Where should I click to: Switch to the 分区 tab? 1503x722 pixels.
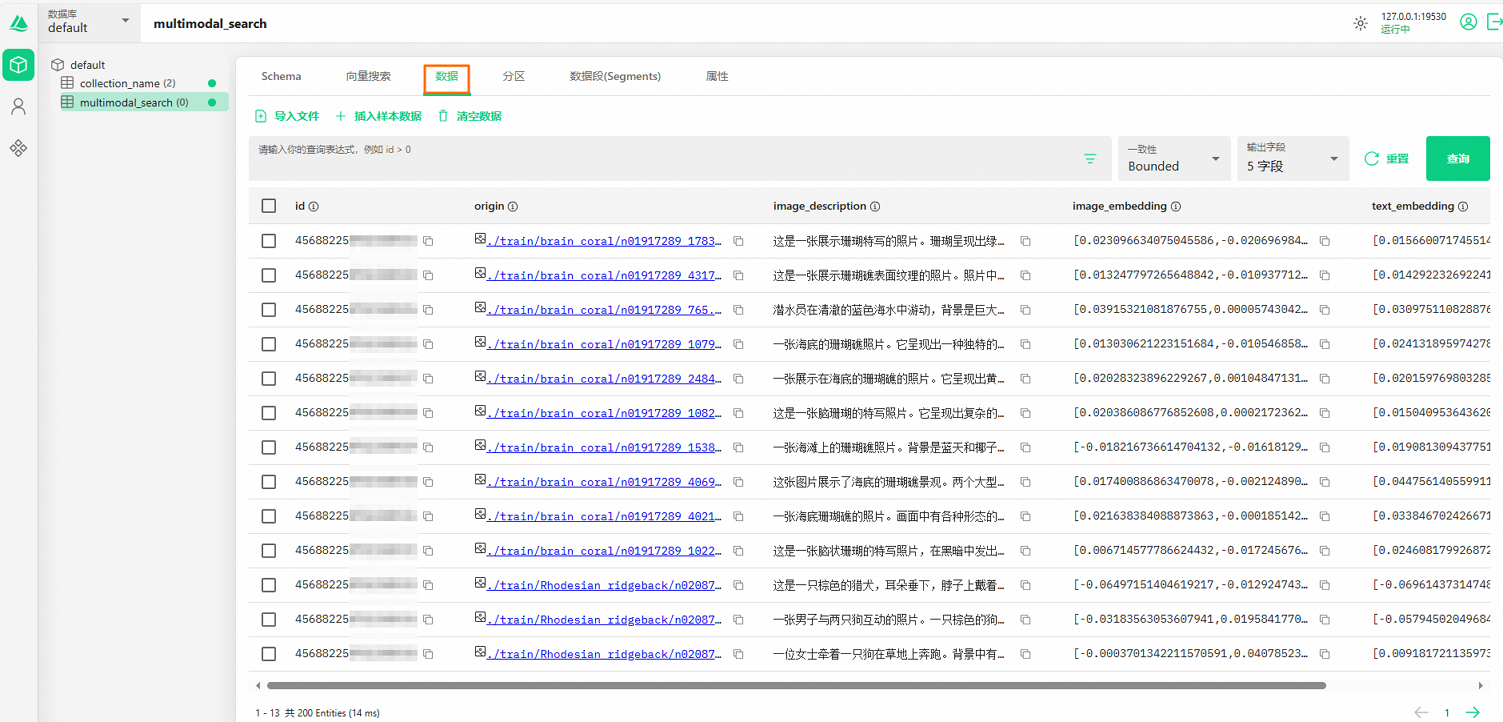click(x=514, y=77)
